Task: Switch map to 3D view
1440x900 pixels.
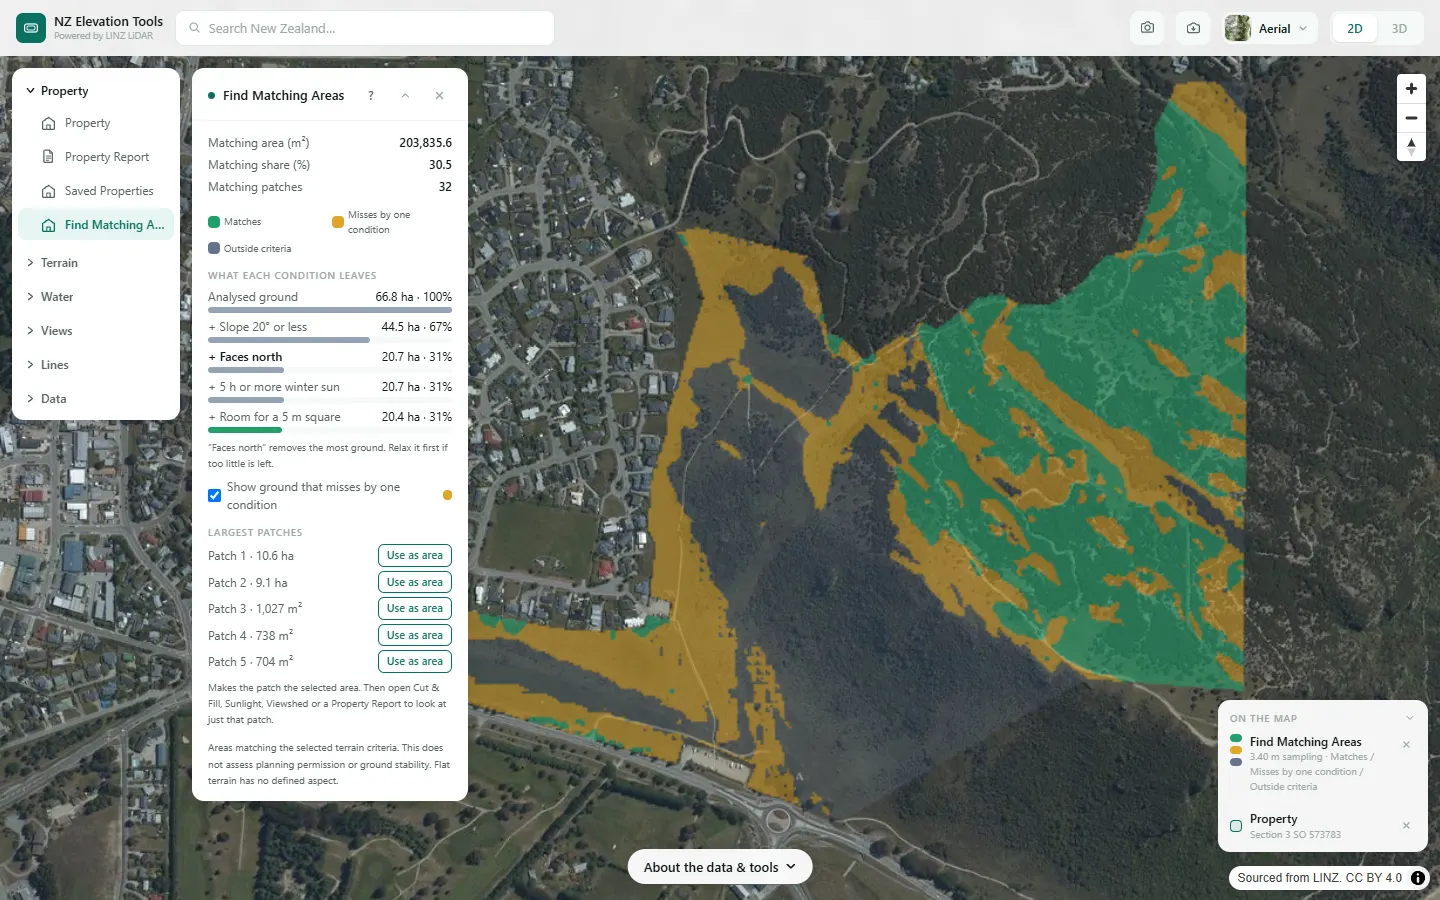Action: point(1399,28)
